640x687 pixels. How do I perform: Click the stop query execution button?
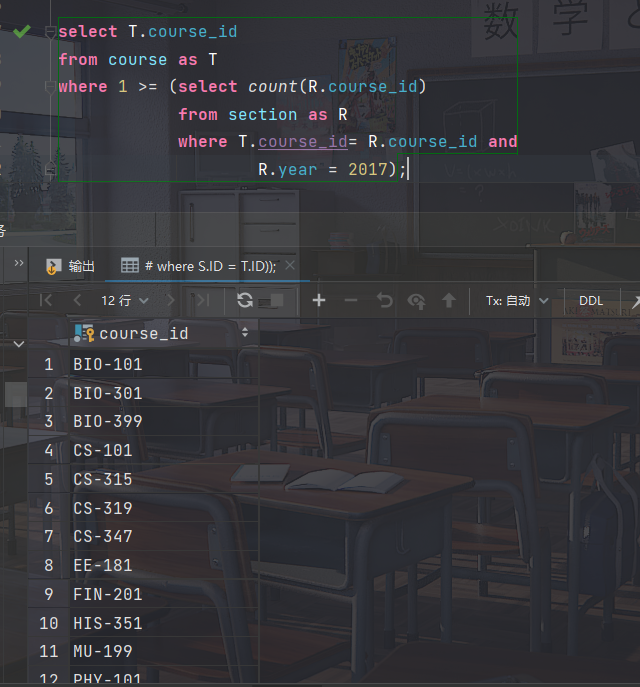[277, 301]
